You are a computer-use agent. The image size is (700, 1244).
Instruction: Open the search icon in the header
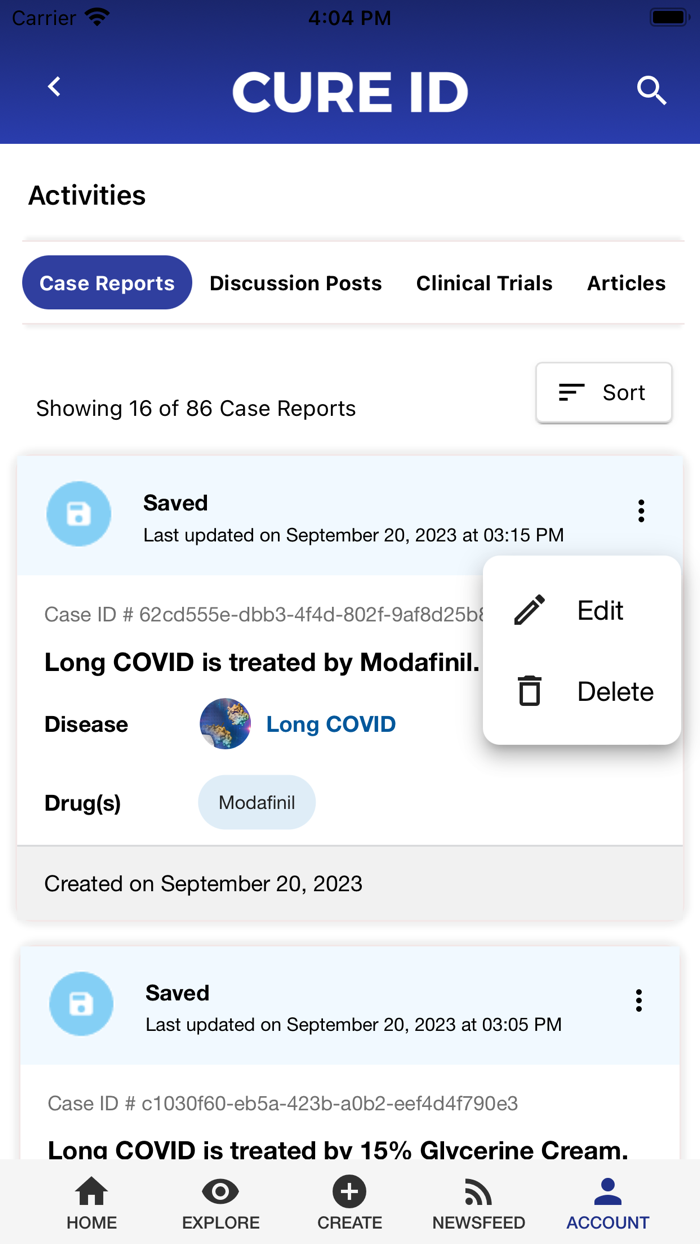651,90
